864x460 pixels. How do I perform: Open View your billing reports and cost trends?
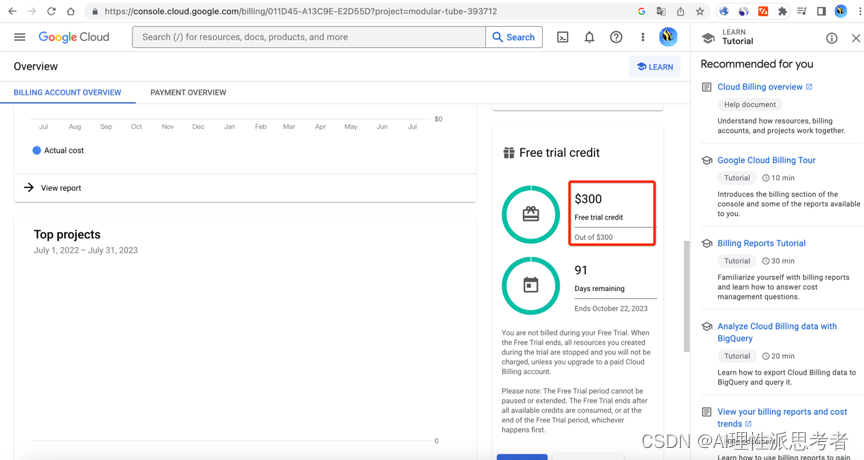[x=782, y=418]
